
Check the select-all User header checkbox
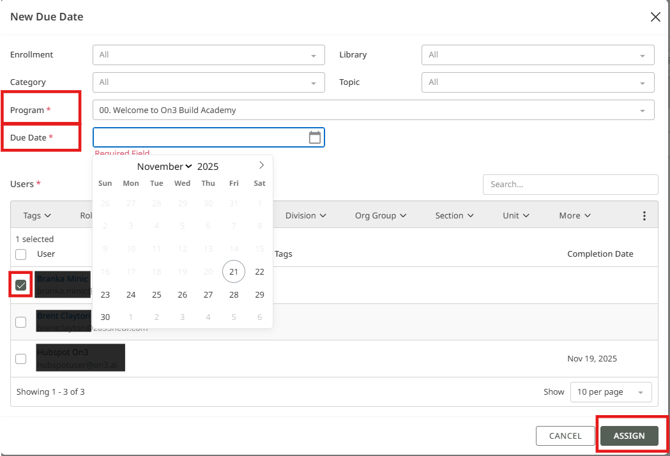pos(21,254)
